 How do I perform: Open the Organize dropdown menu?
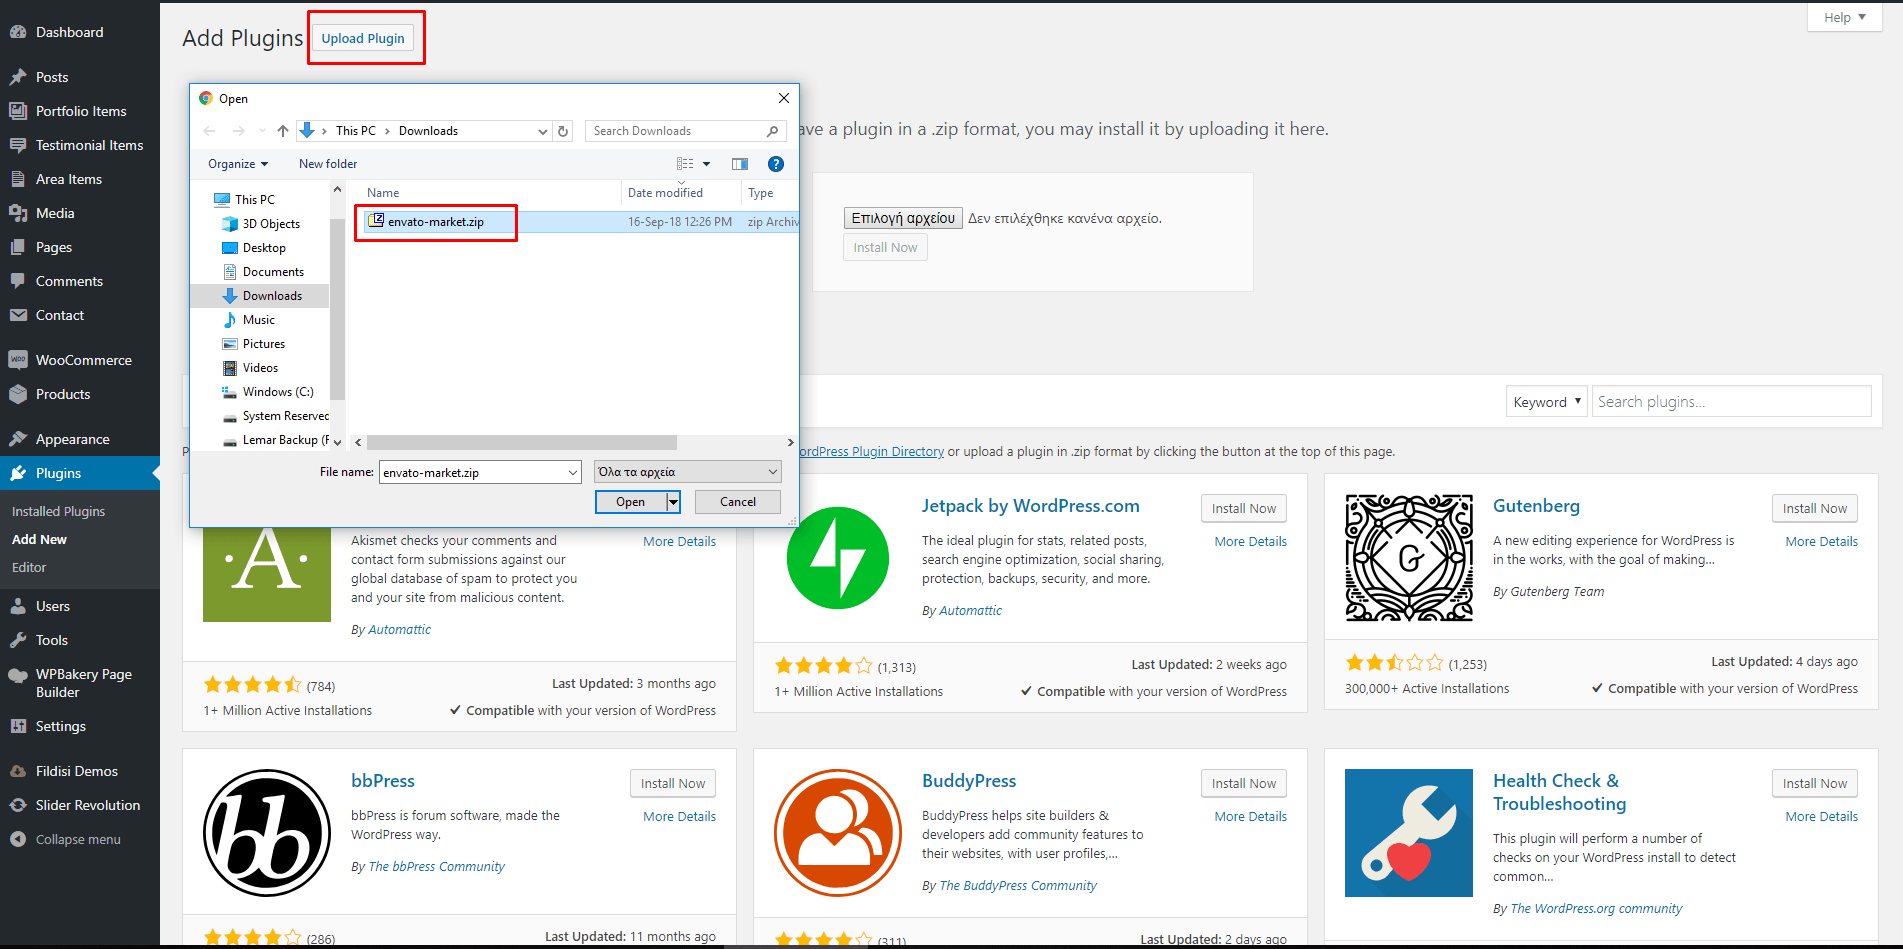point(238,164)
